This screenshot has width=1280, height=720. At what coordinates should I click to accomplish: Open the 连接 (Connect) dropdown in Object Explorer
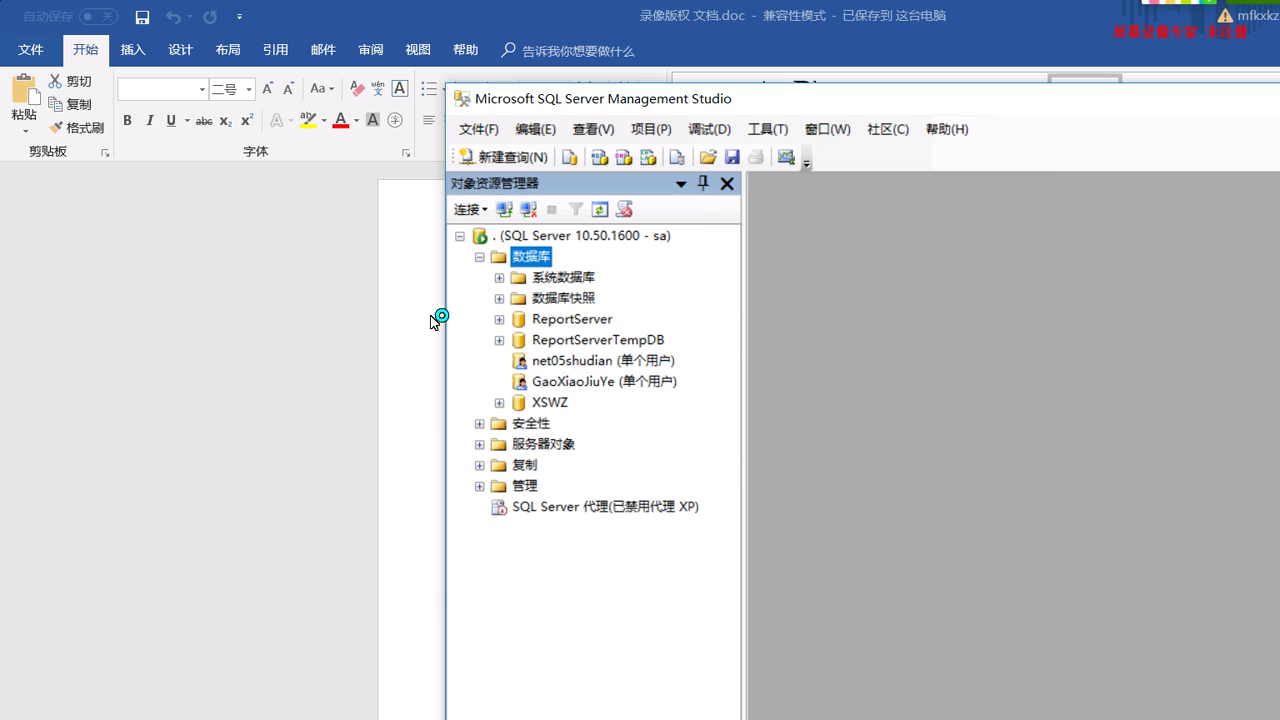tap(471, 209)
